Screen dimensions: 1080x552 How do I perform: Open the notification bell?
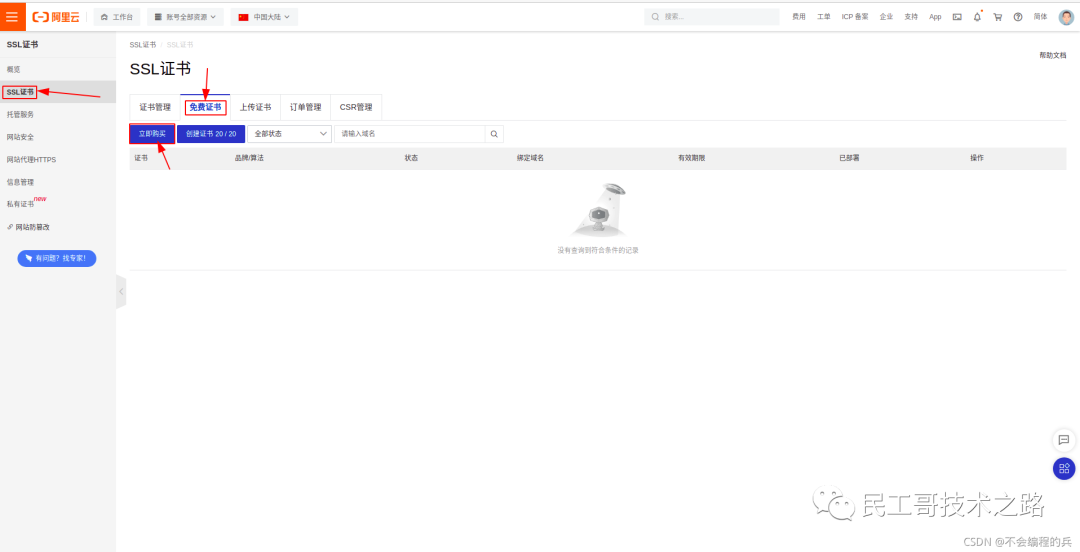(x=977, y=17)
